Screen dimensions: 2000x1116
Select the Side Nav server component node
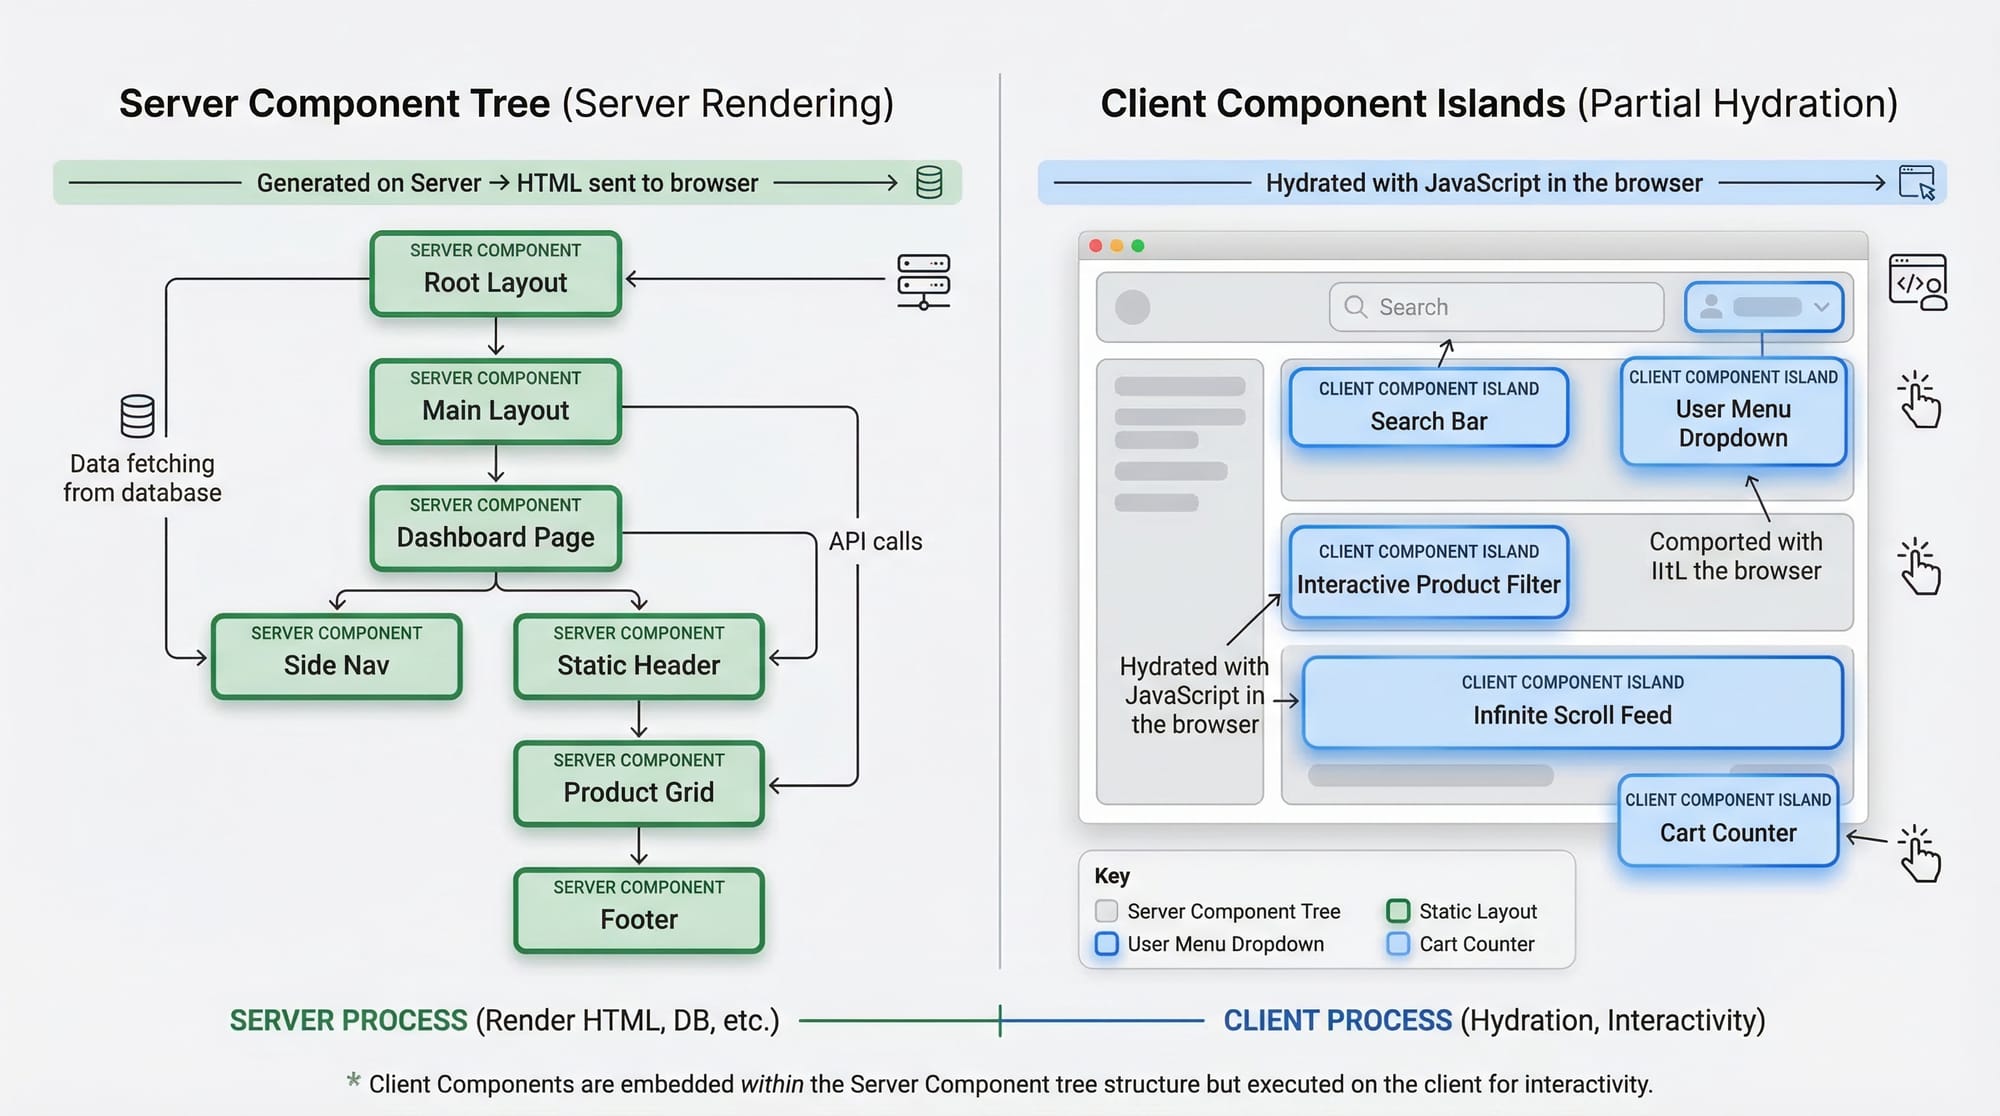(x=336, y=655)
